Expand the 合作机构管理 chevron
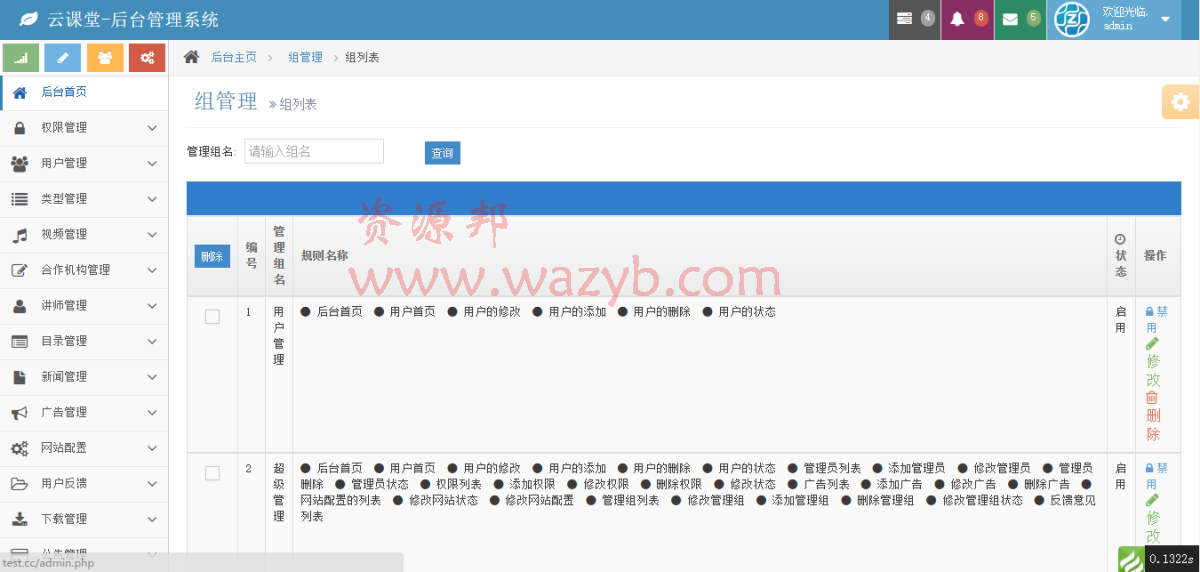The width and height of the screenshot is (1200, 572). click(x=152, y=270)
